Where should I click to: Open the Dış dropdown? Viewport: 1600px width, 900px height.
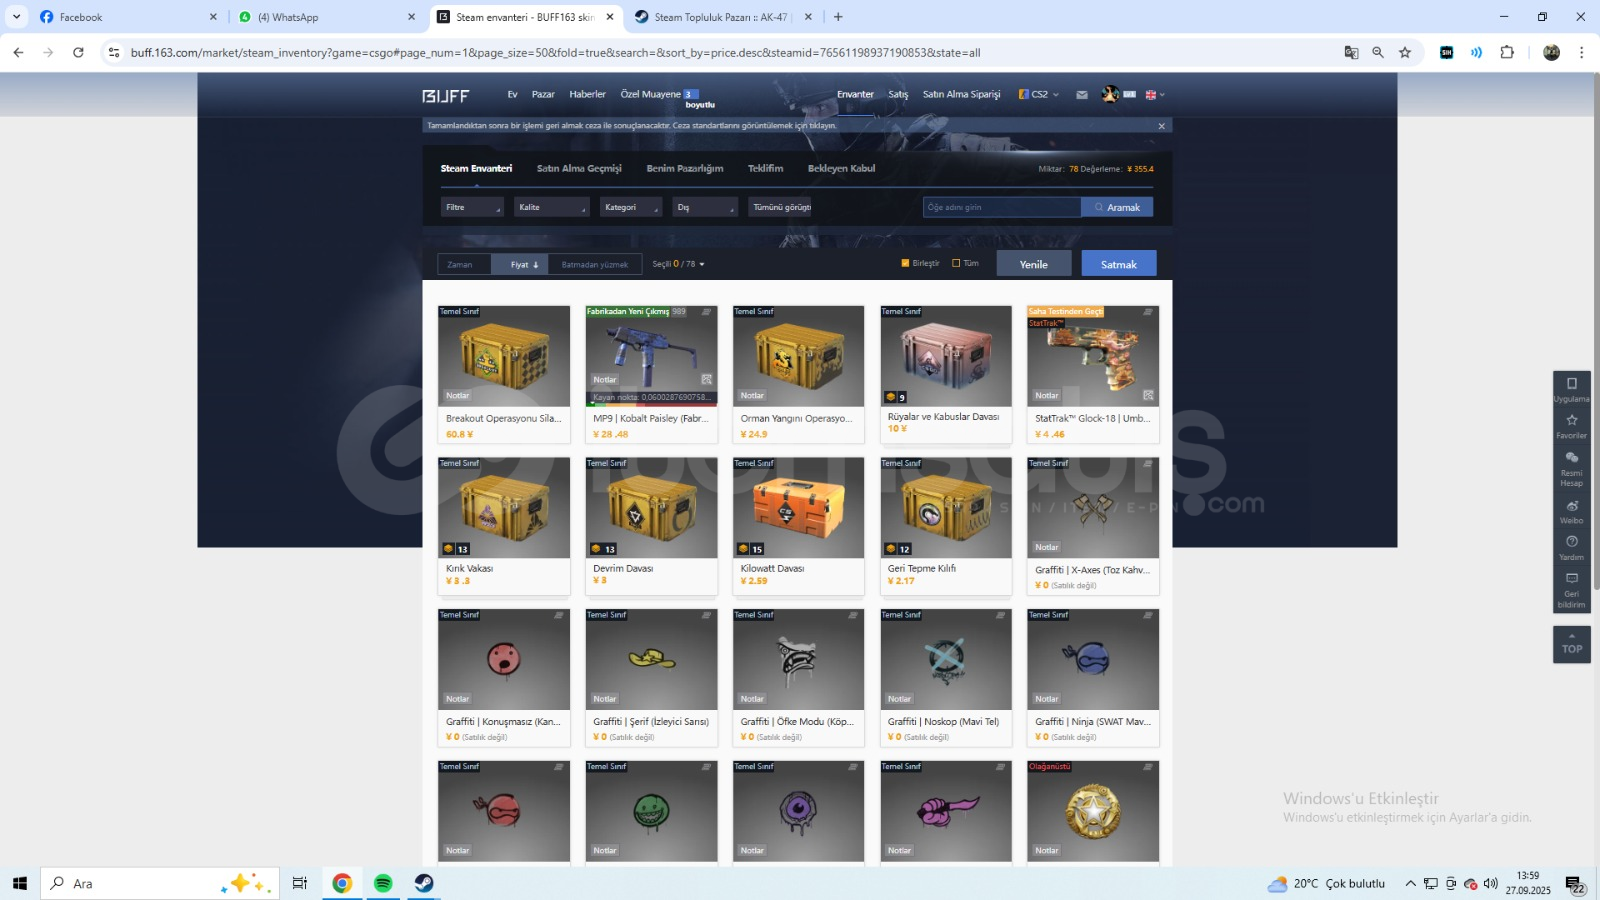tap(705, 207)
